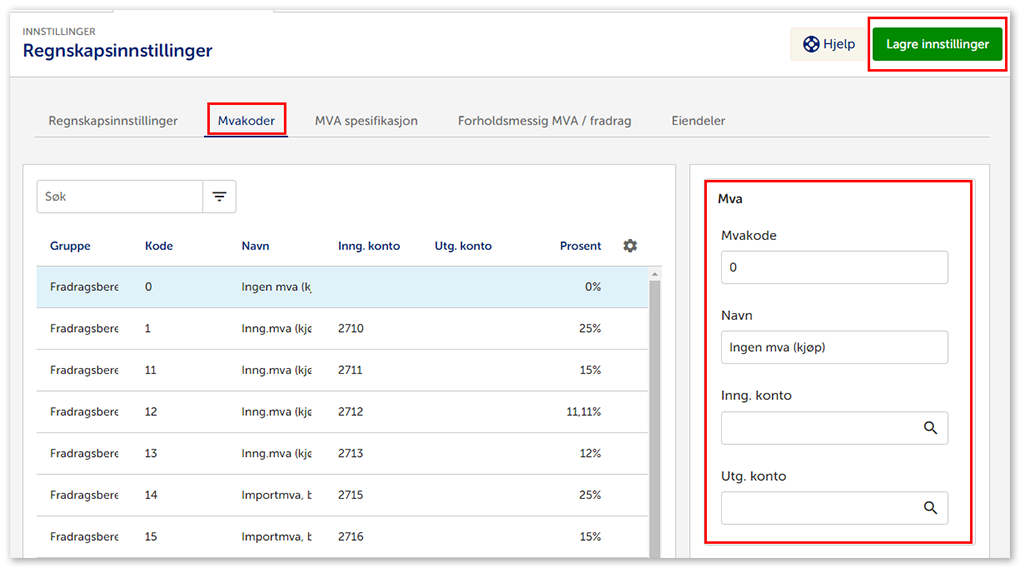Image resolution: width=1020 pixels, height=568 pixels.
Task: Click magnifier in Inng. konto field
Action: click(x=930, y=428)
